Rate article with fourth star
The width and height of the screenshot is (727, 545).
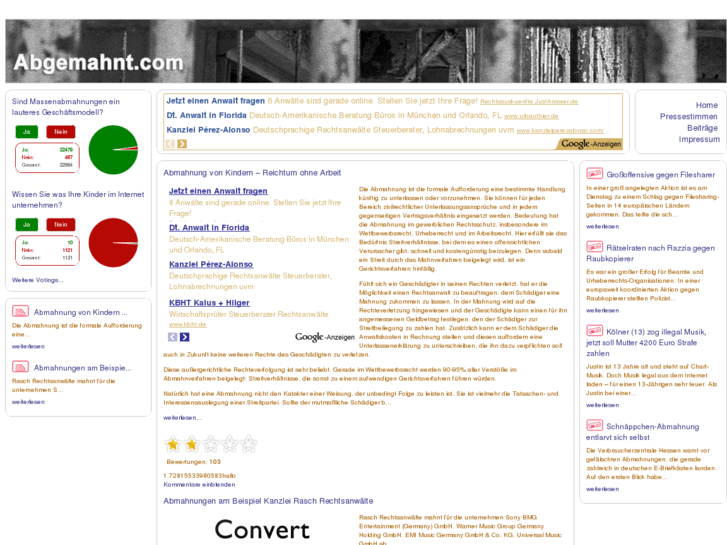pyautogui.click(x=230, y=444)
